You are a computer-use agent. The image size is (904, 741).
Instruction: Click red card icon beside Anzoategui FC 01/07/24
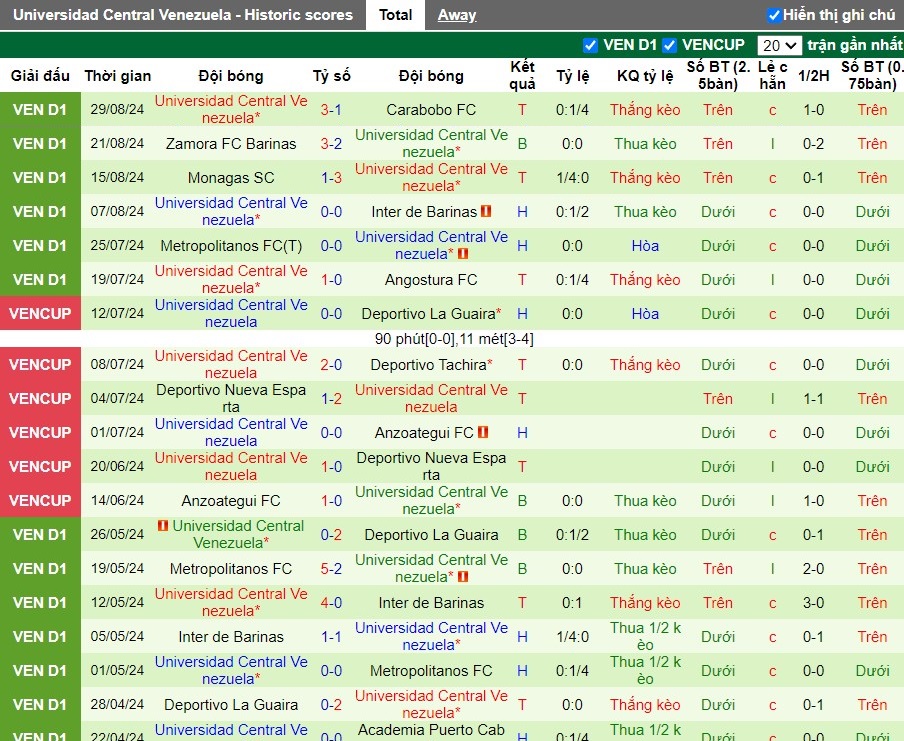coord(483,432)
